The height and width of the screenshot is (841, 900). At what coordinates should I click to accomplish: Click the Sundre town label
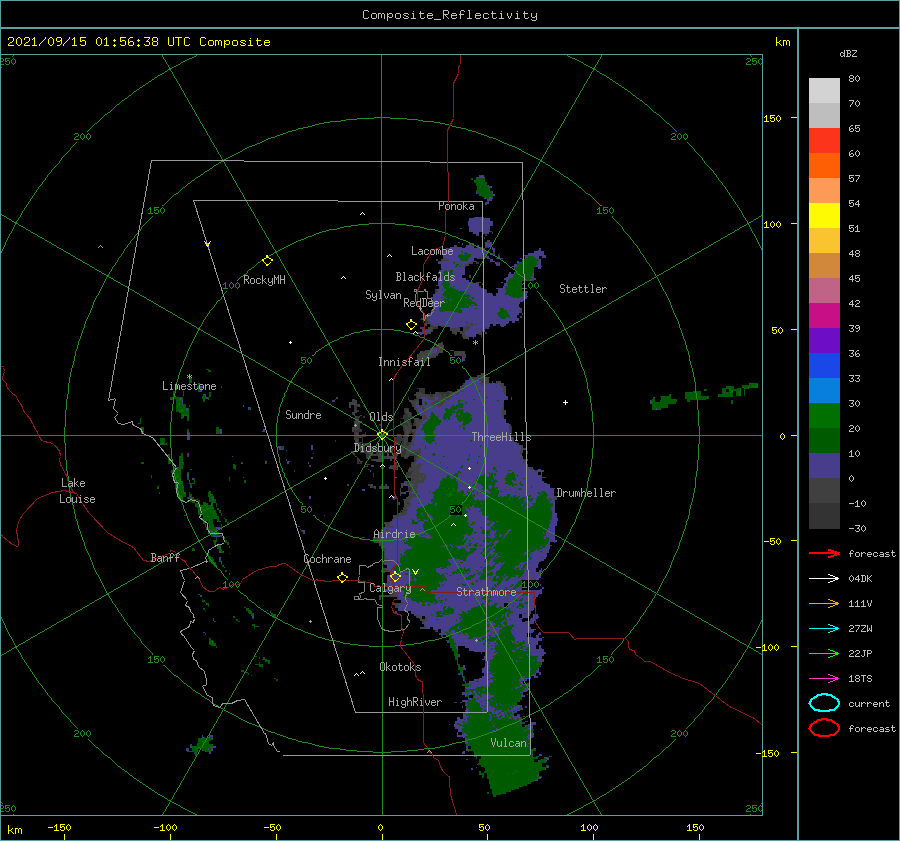(x=303, y=414)
